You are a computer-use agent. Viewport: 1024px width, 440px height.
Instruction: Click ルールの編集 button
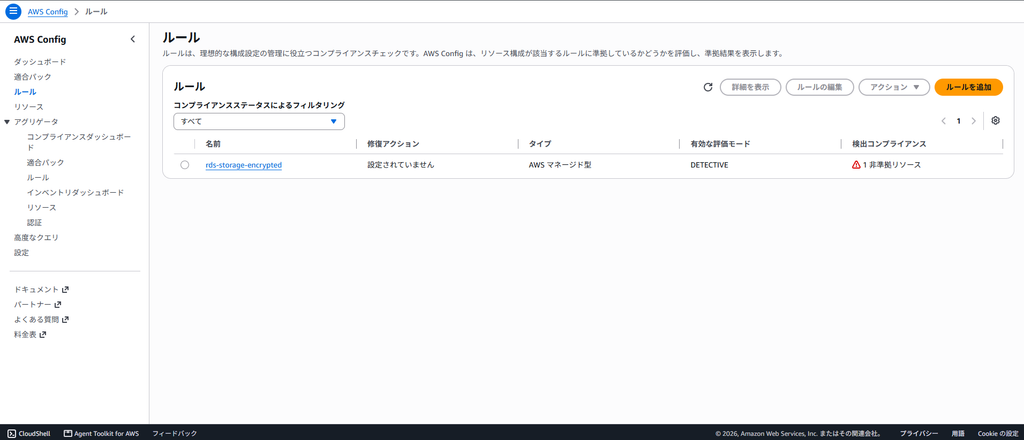(x=820, y=87)
